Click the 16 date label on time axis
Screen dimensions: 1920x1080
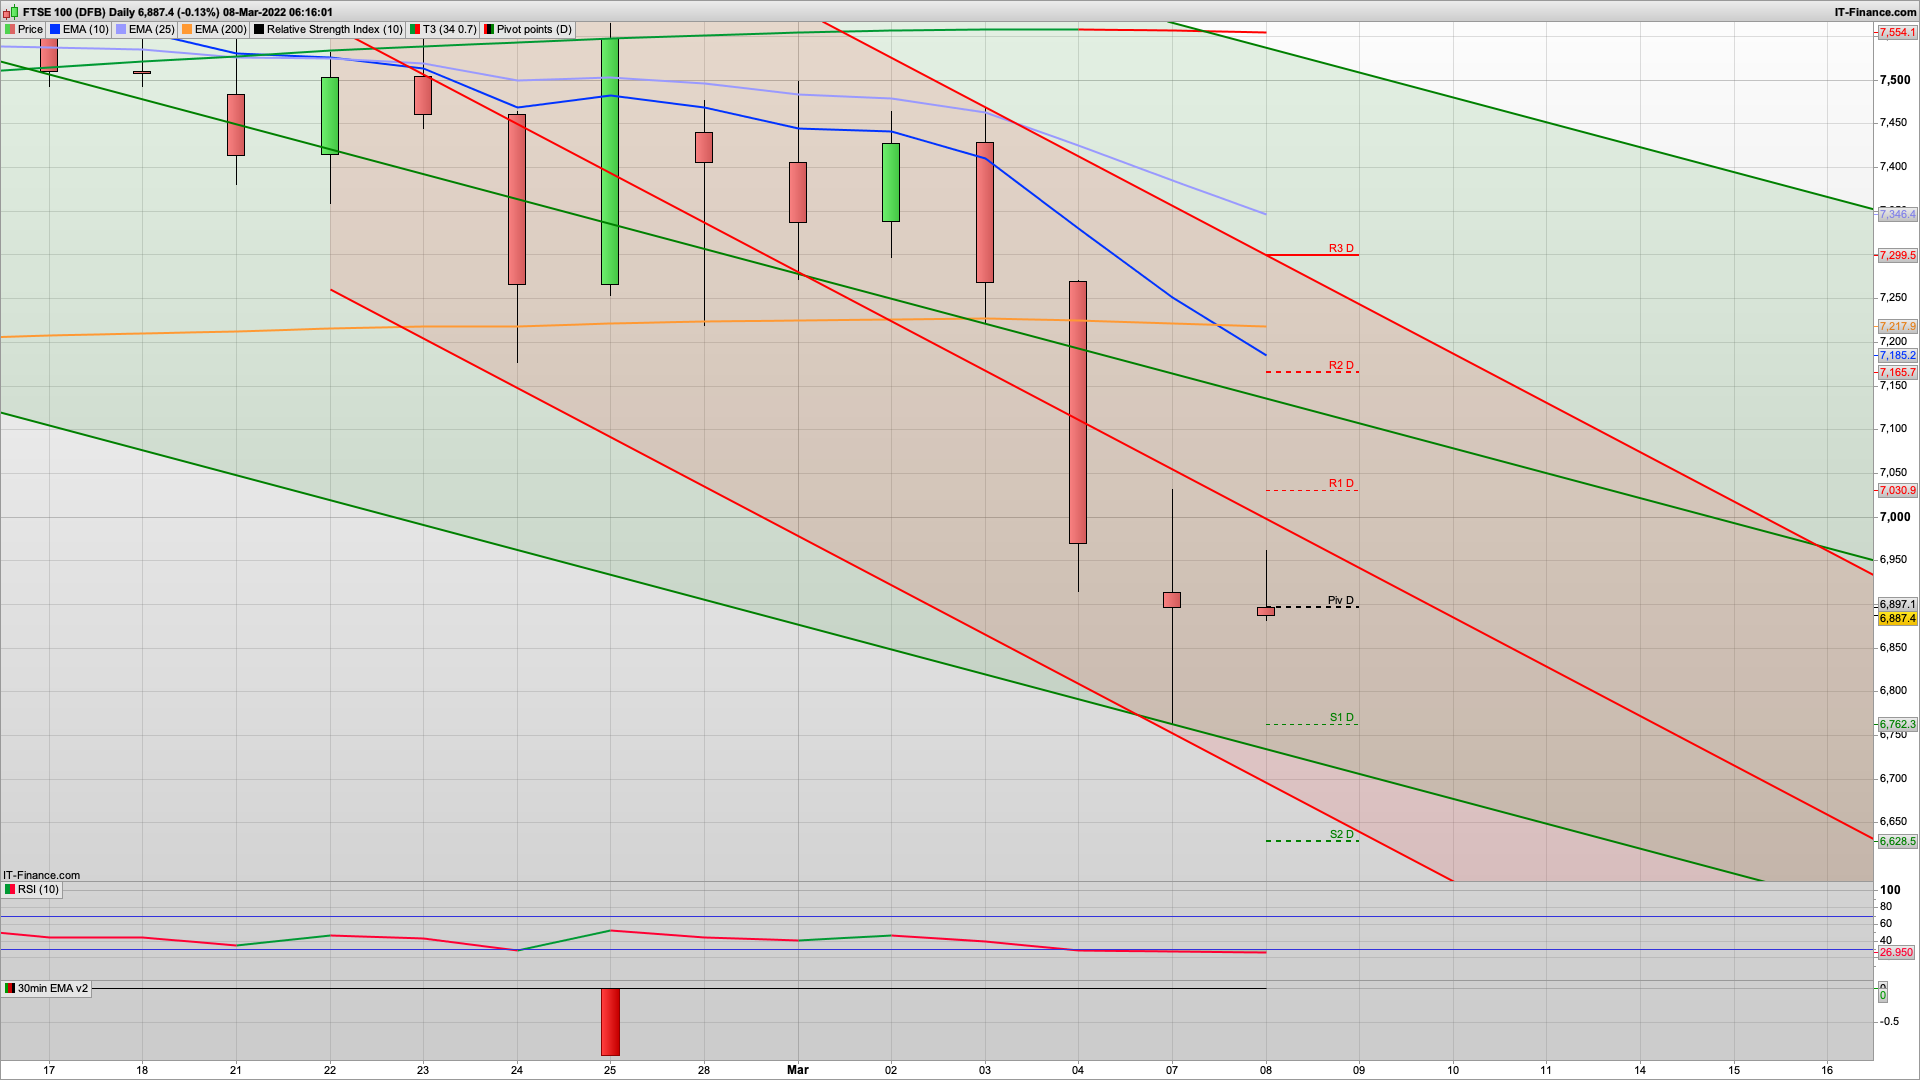(x=1827, y=1069)
